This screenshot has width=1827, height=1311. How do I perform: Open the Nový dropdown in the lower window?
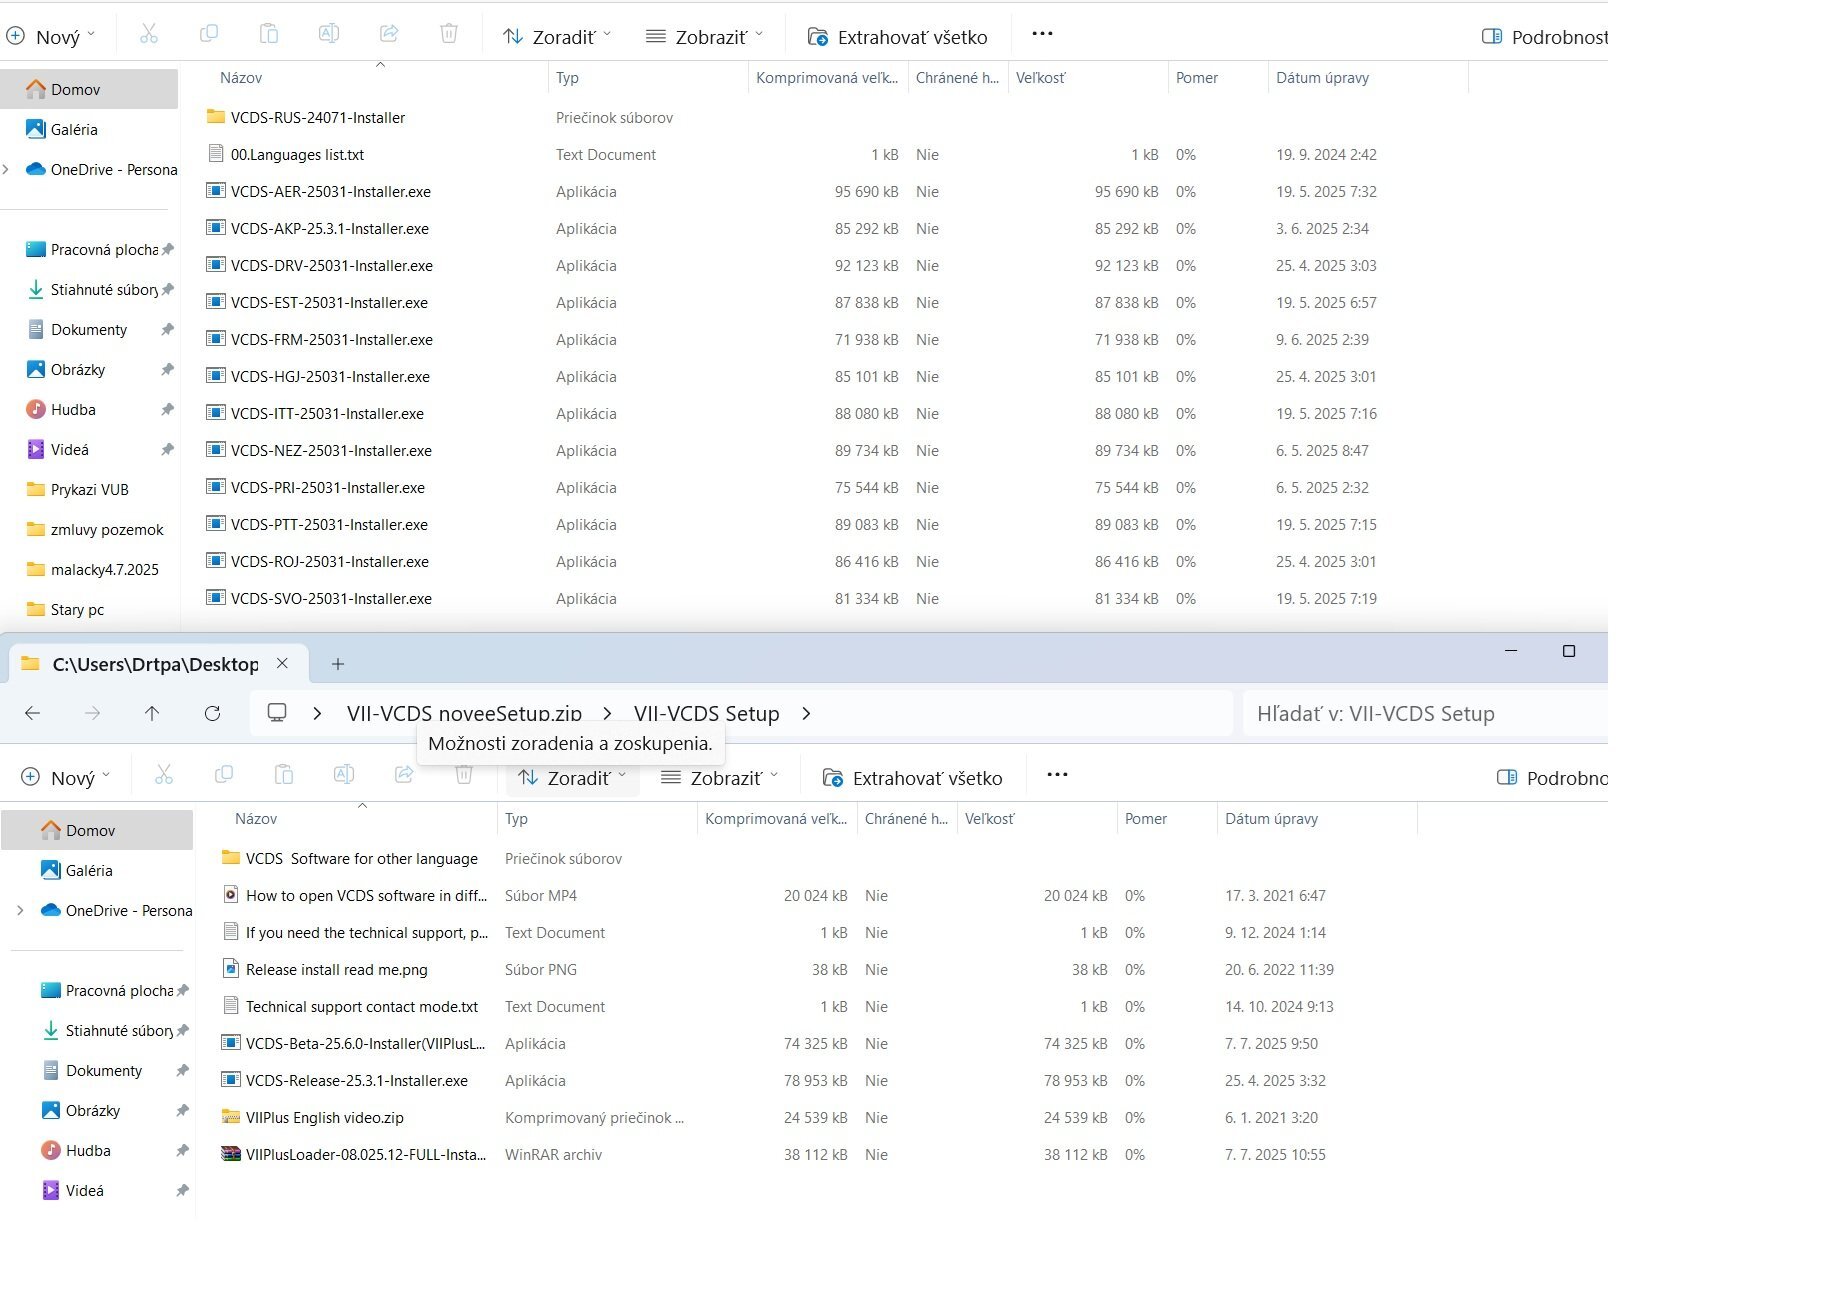click(66, 778)
